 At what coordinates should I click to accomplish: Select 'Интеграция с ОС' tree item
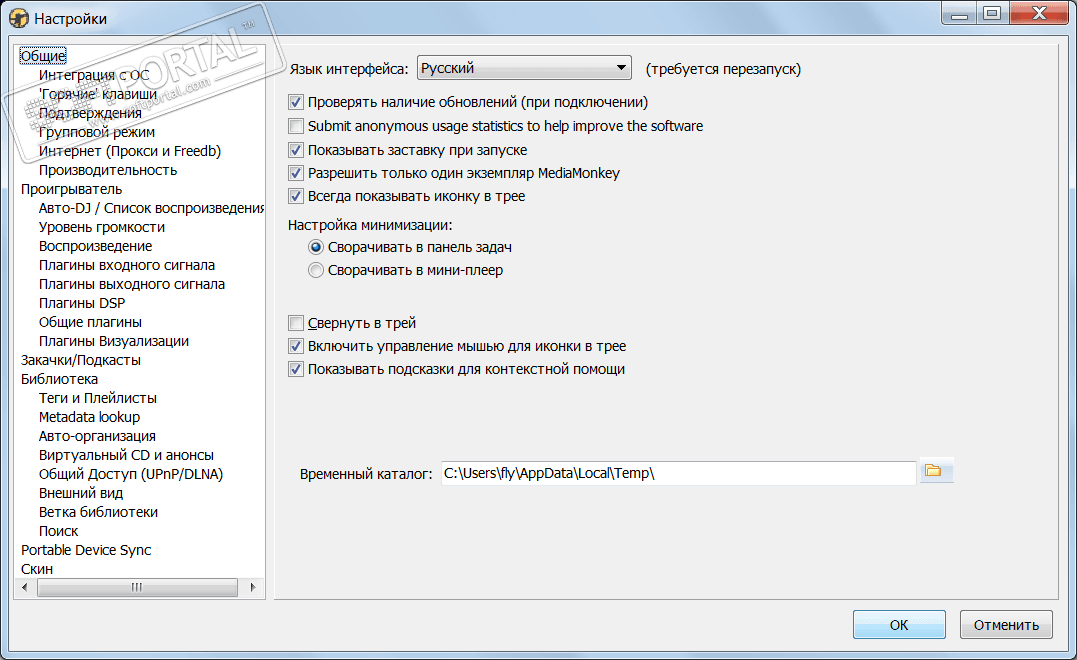94,75
